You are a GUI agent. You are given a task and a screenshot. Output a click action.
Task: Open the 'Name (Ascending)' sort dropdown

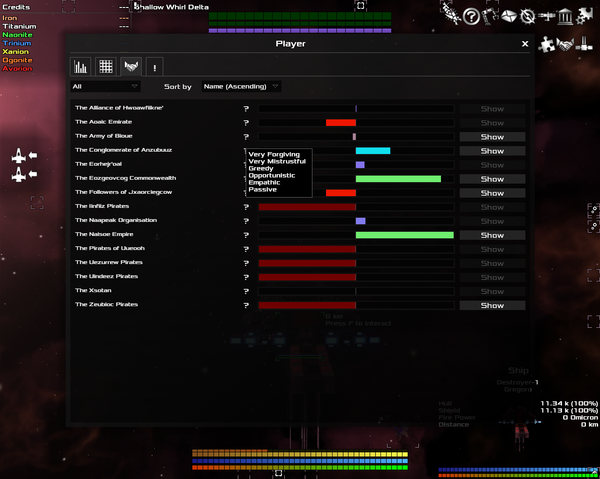[241, 87]
